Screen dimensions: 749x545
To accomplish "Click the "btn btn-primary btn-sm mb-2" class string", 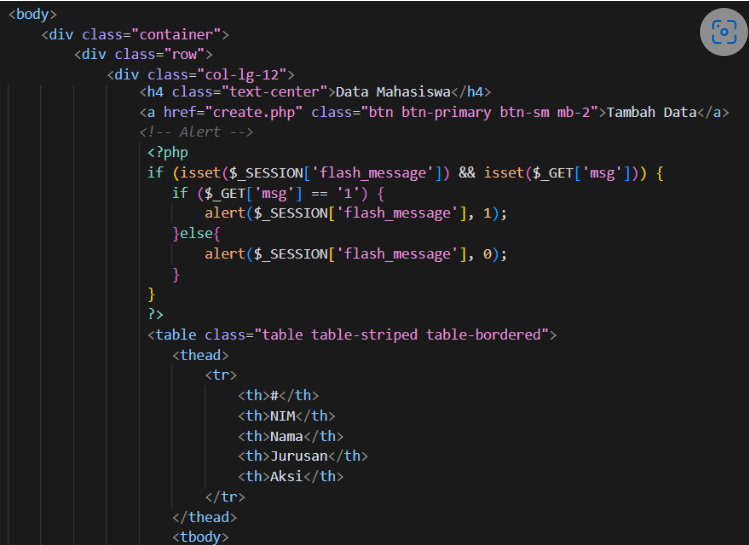I will (479, 112).
